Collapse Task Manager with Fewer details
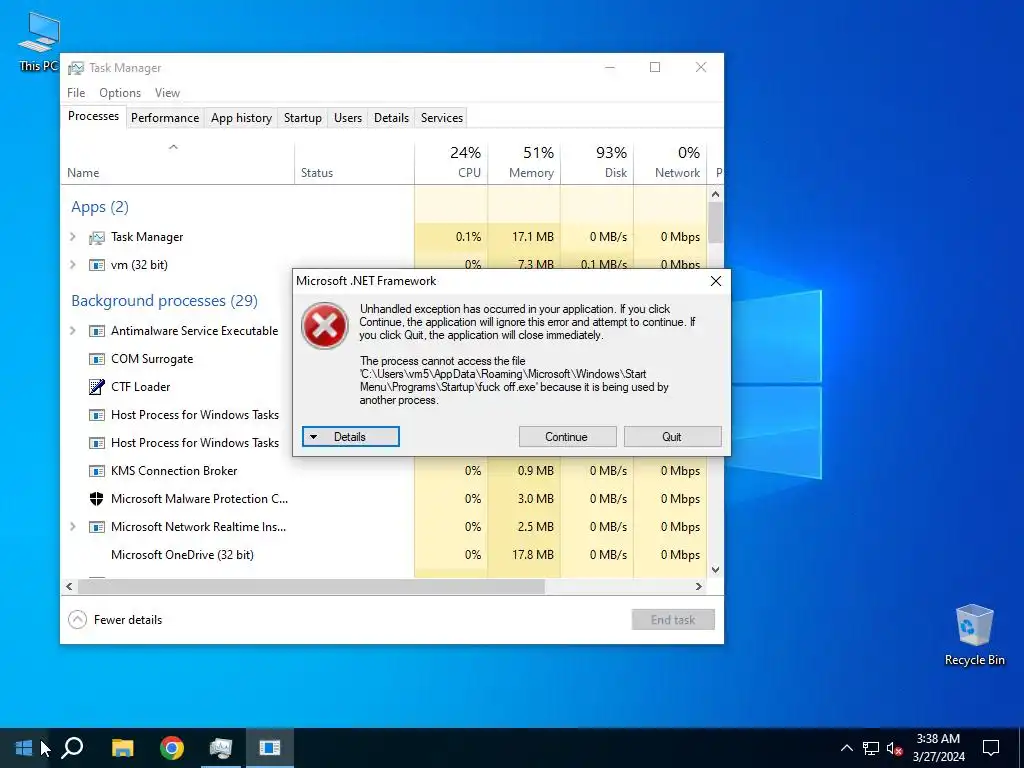This screenshot has width=1024, height=768. tap(115, 620)
